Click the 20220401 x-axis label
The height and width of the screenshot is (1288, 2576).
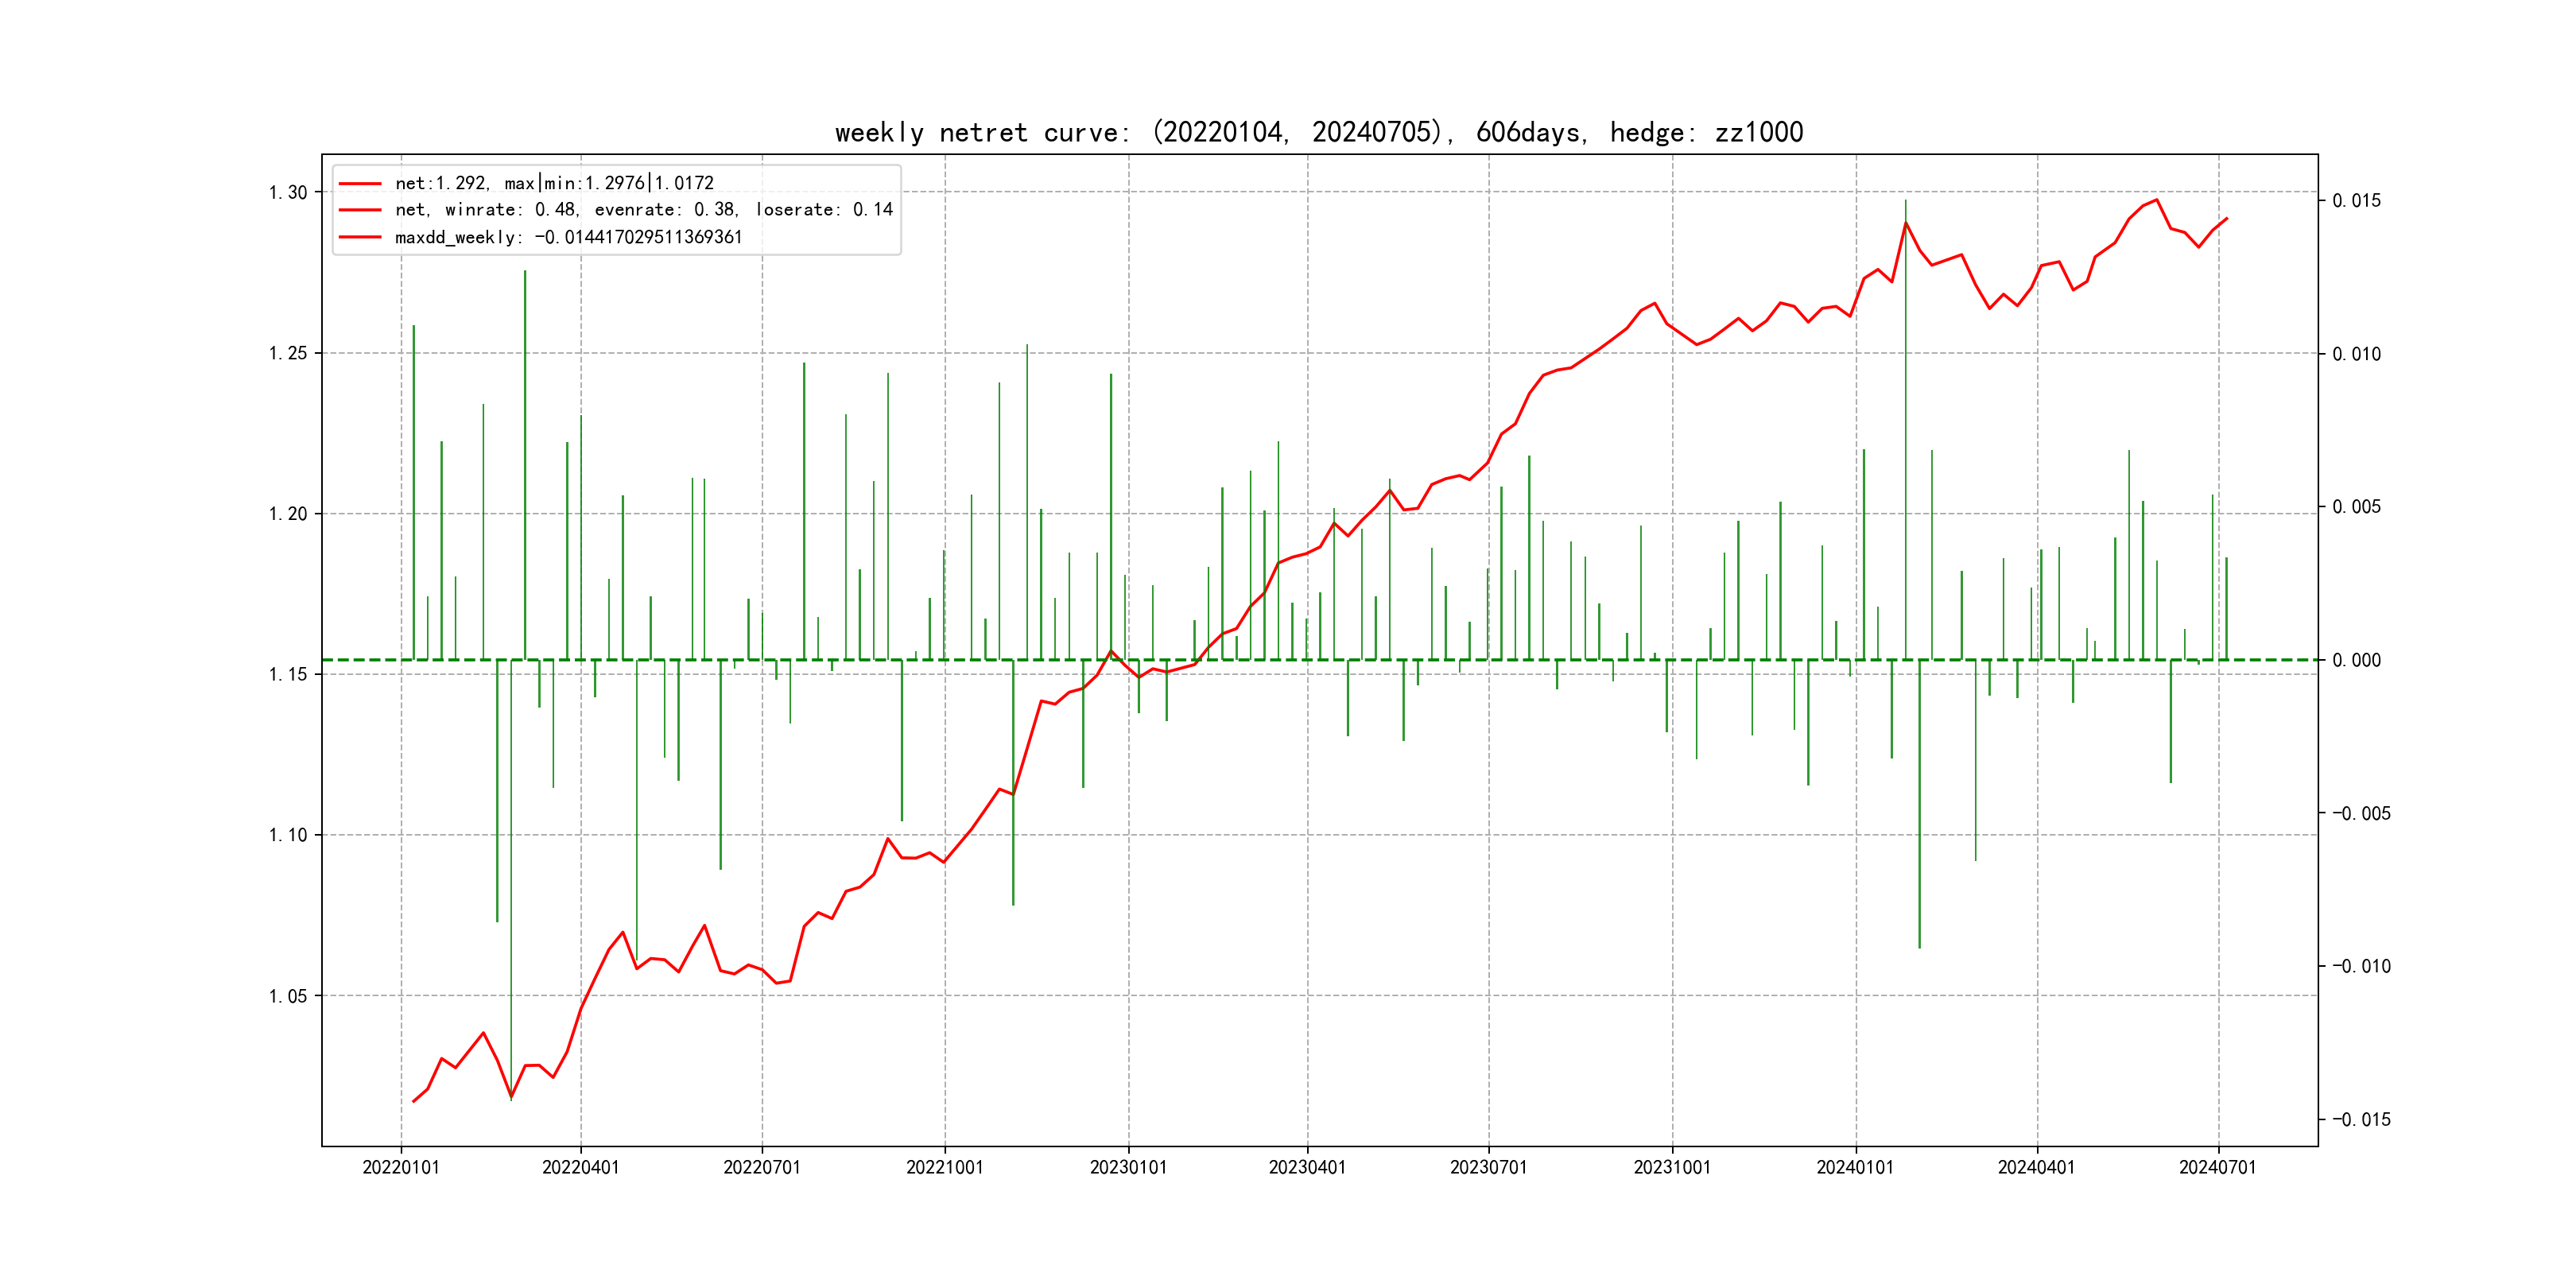(581, 1167)
